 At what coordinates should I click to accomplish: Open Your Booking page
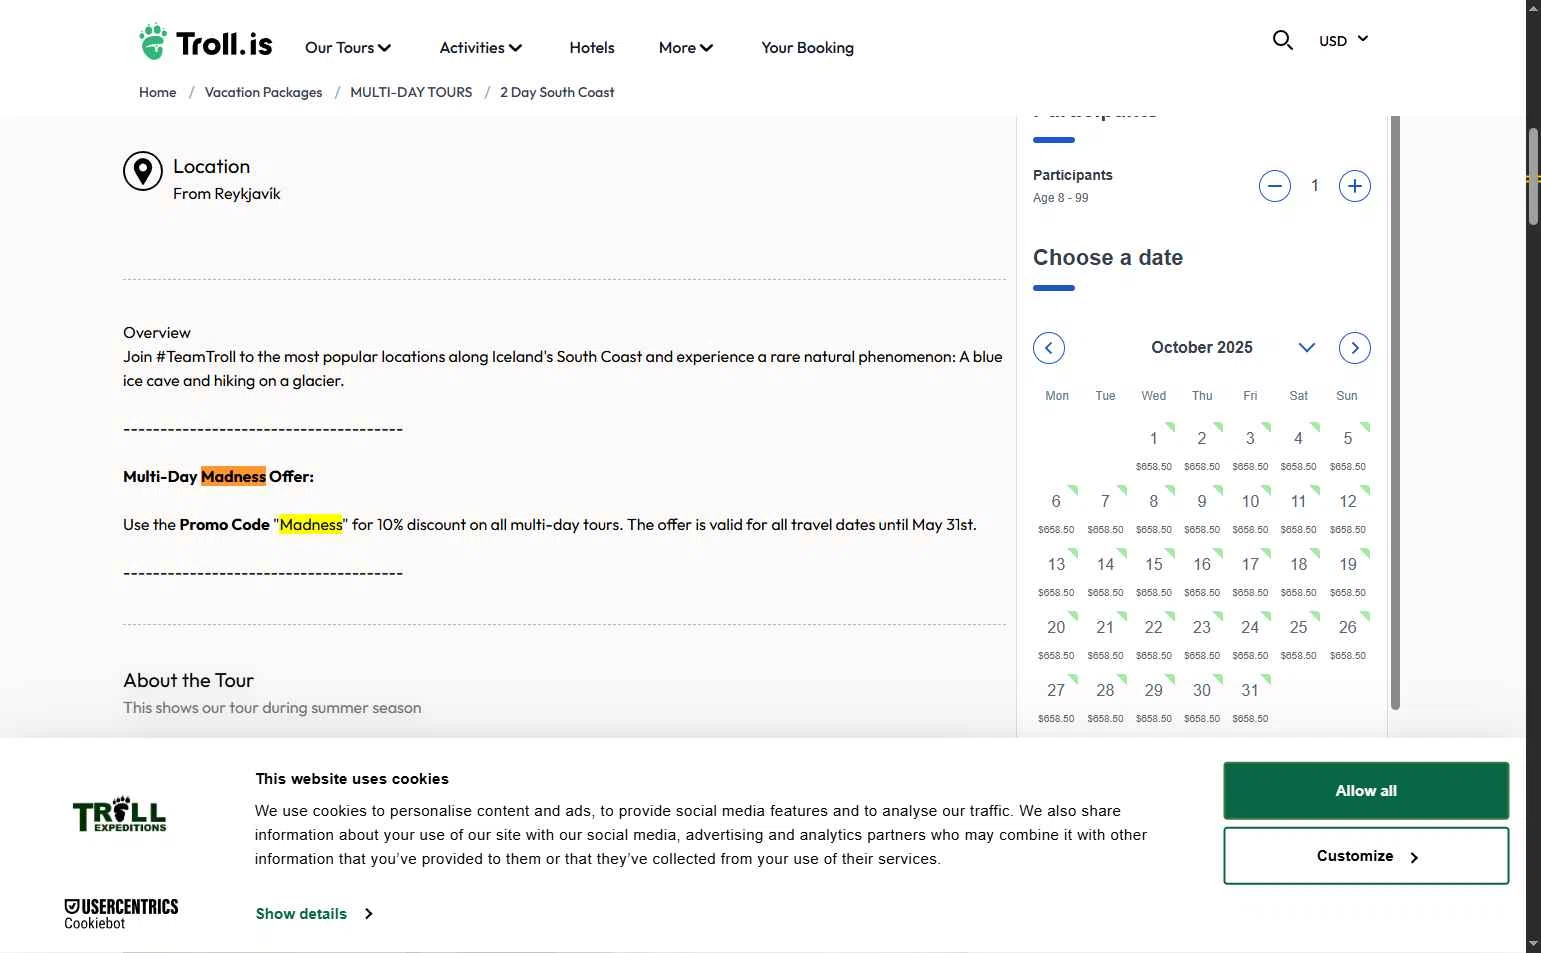807,48
